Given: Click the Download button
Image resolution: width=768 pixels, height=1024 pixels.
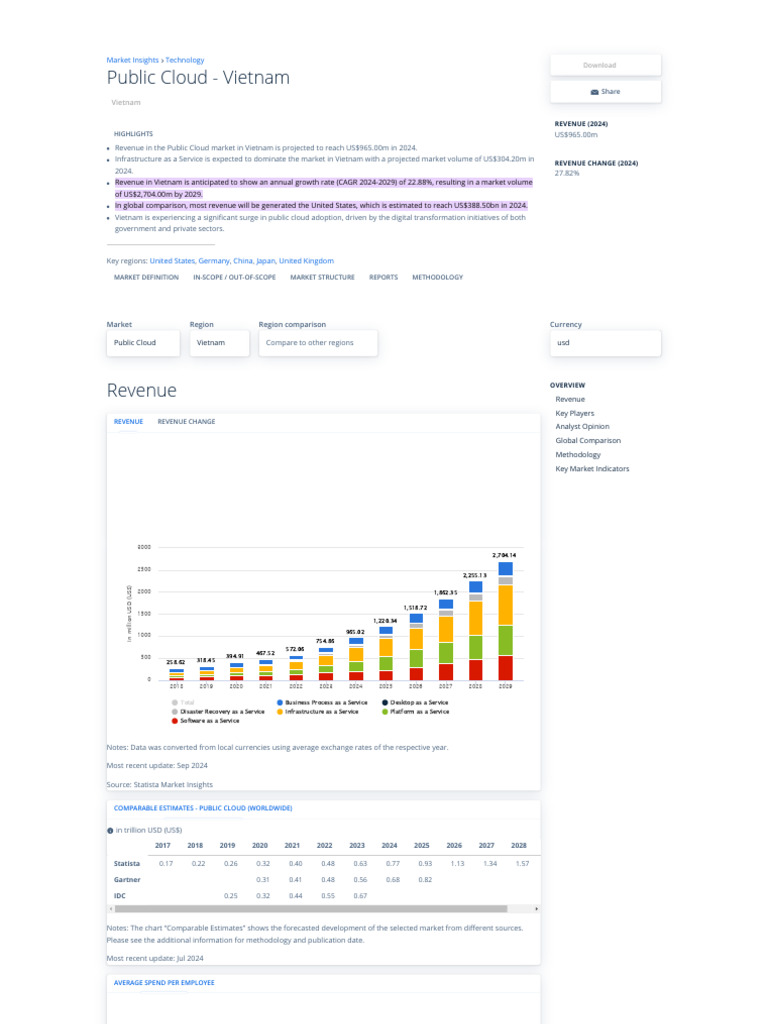Looking at the screenshot, I should point(605,65).
